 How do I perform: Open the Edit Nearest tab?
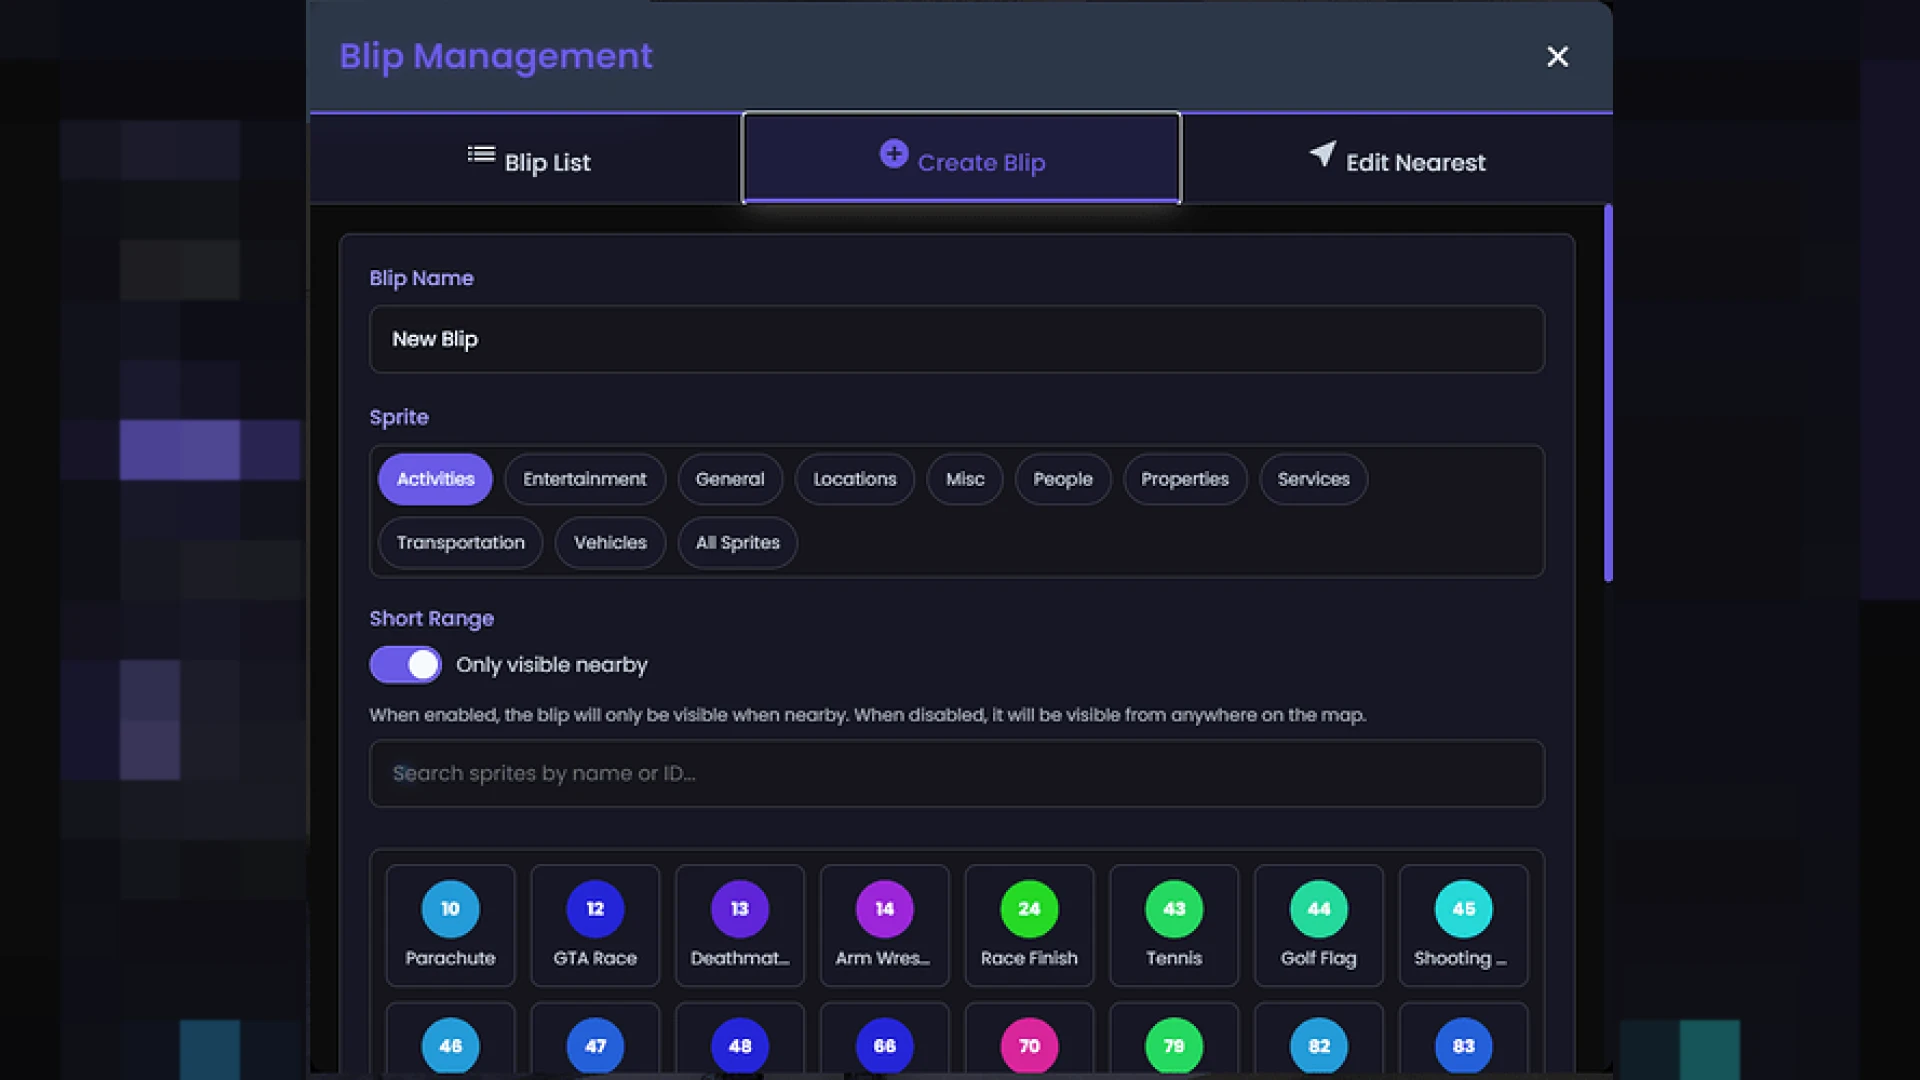(1397, 160)
